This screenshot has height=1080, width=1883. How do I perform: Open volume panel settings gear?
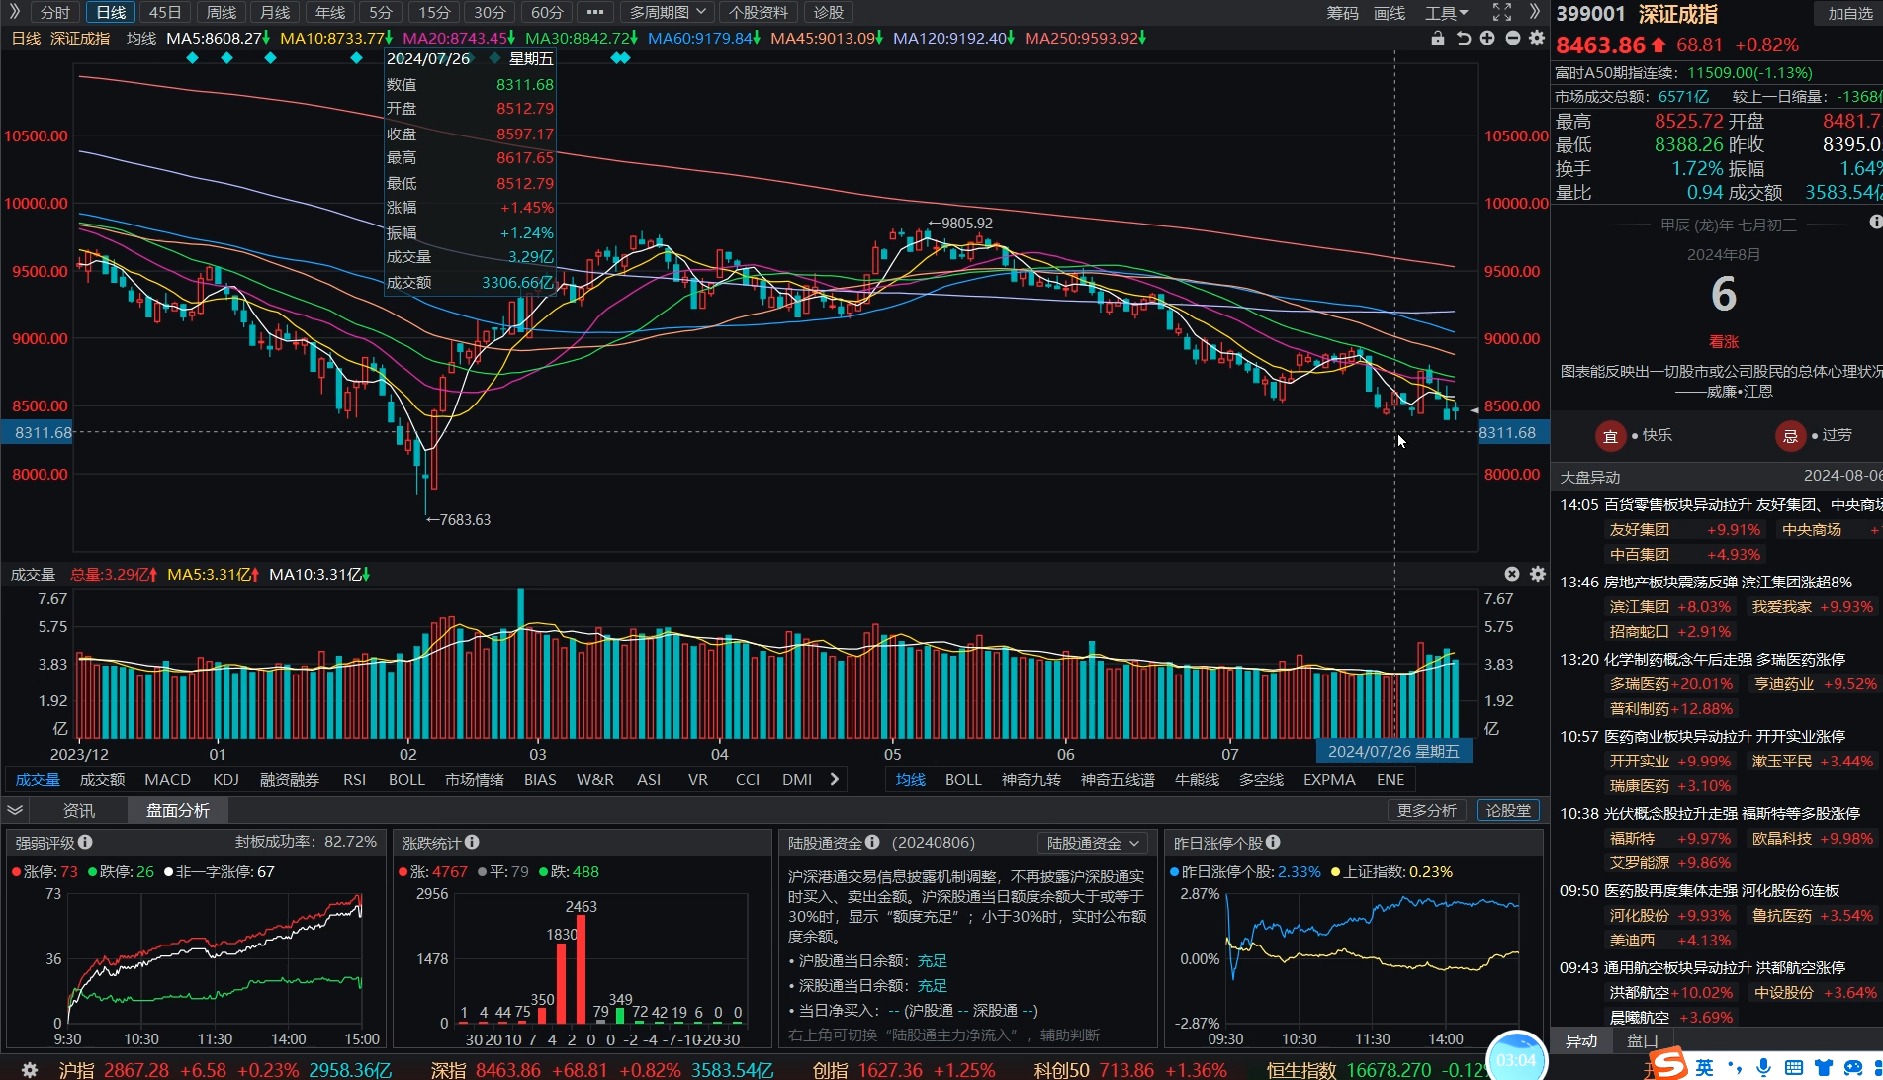click(x=1538, y=574)
